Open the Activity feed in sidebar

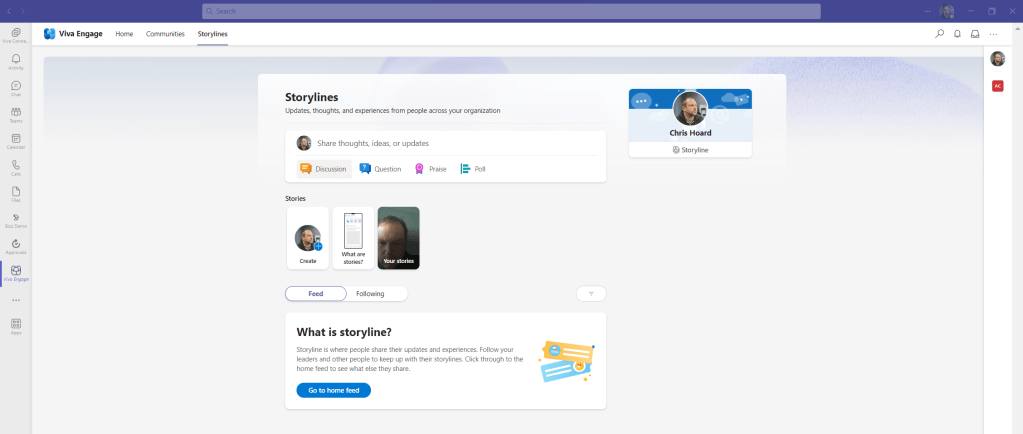16,62
